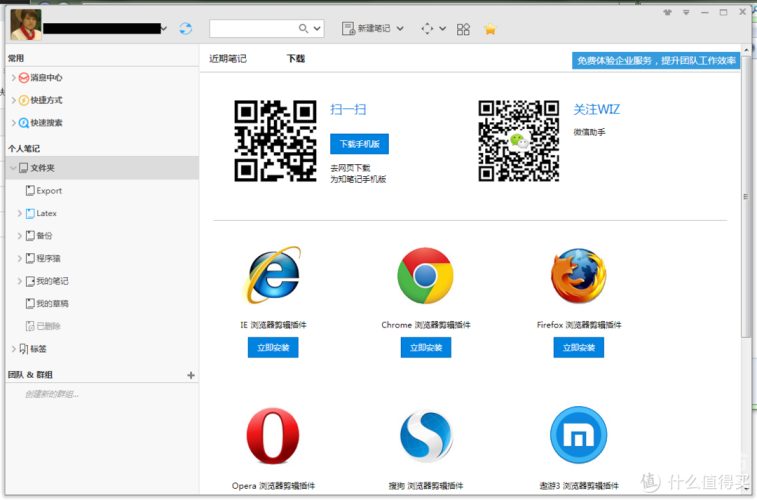Click the 下载手机版 button
The width and height of the screenshot is (757, 500).
359,144
